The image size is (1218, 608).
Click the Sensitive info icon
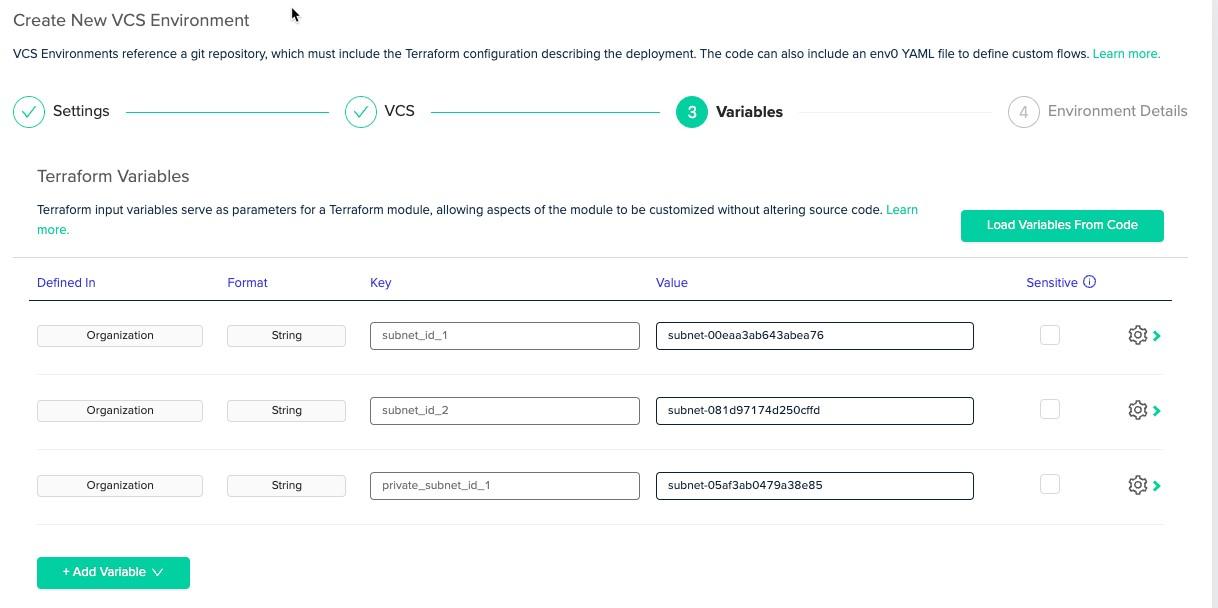tap(1090, 282)
